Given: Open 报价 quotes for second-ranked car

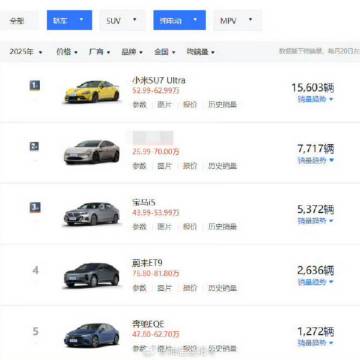Looking at the screenshot, I should tap(190, 166).
